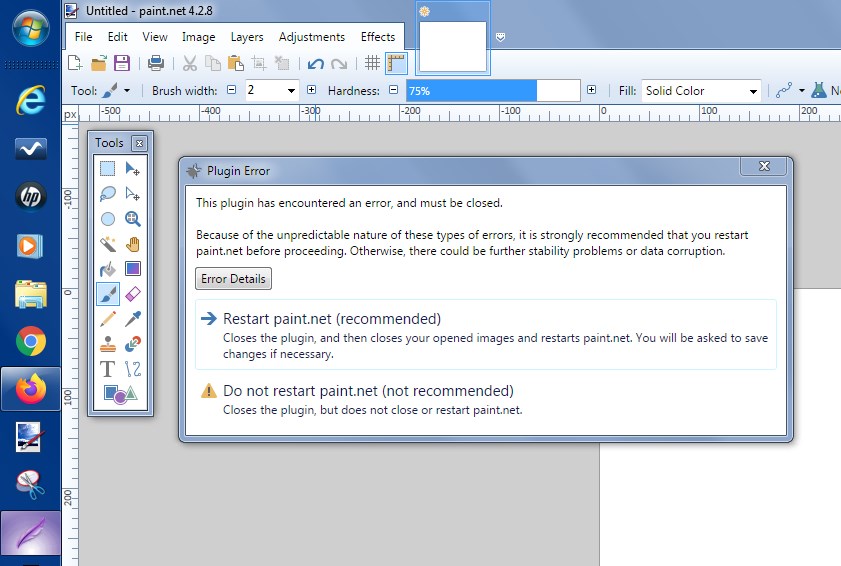Open Google Chrome from taskbar

31,341
